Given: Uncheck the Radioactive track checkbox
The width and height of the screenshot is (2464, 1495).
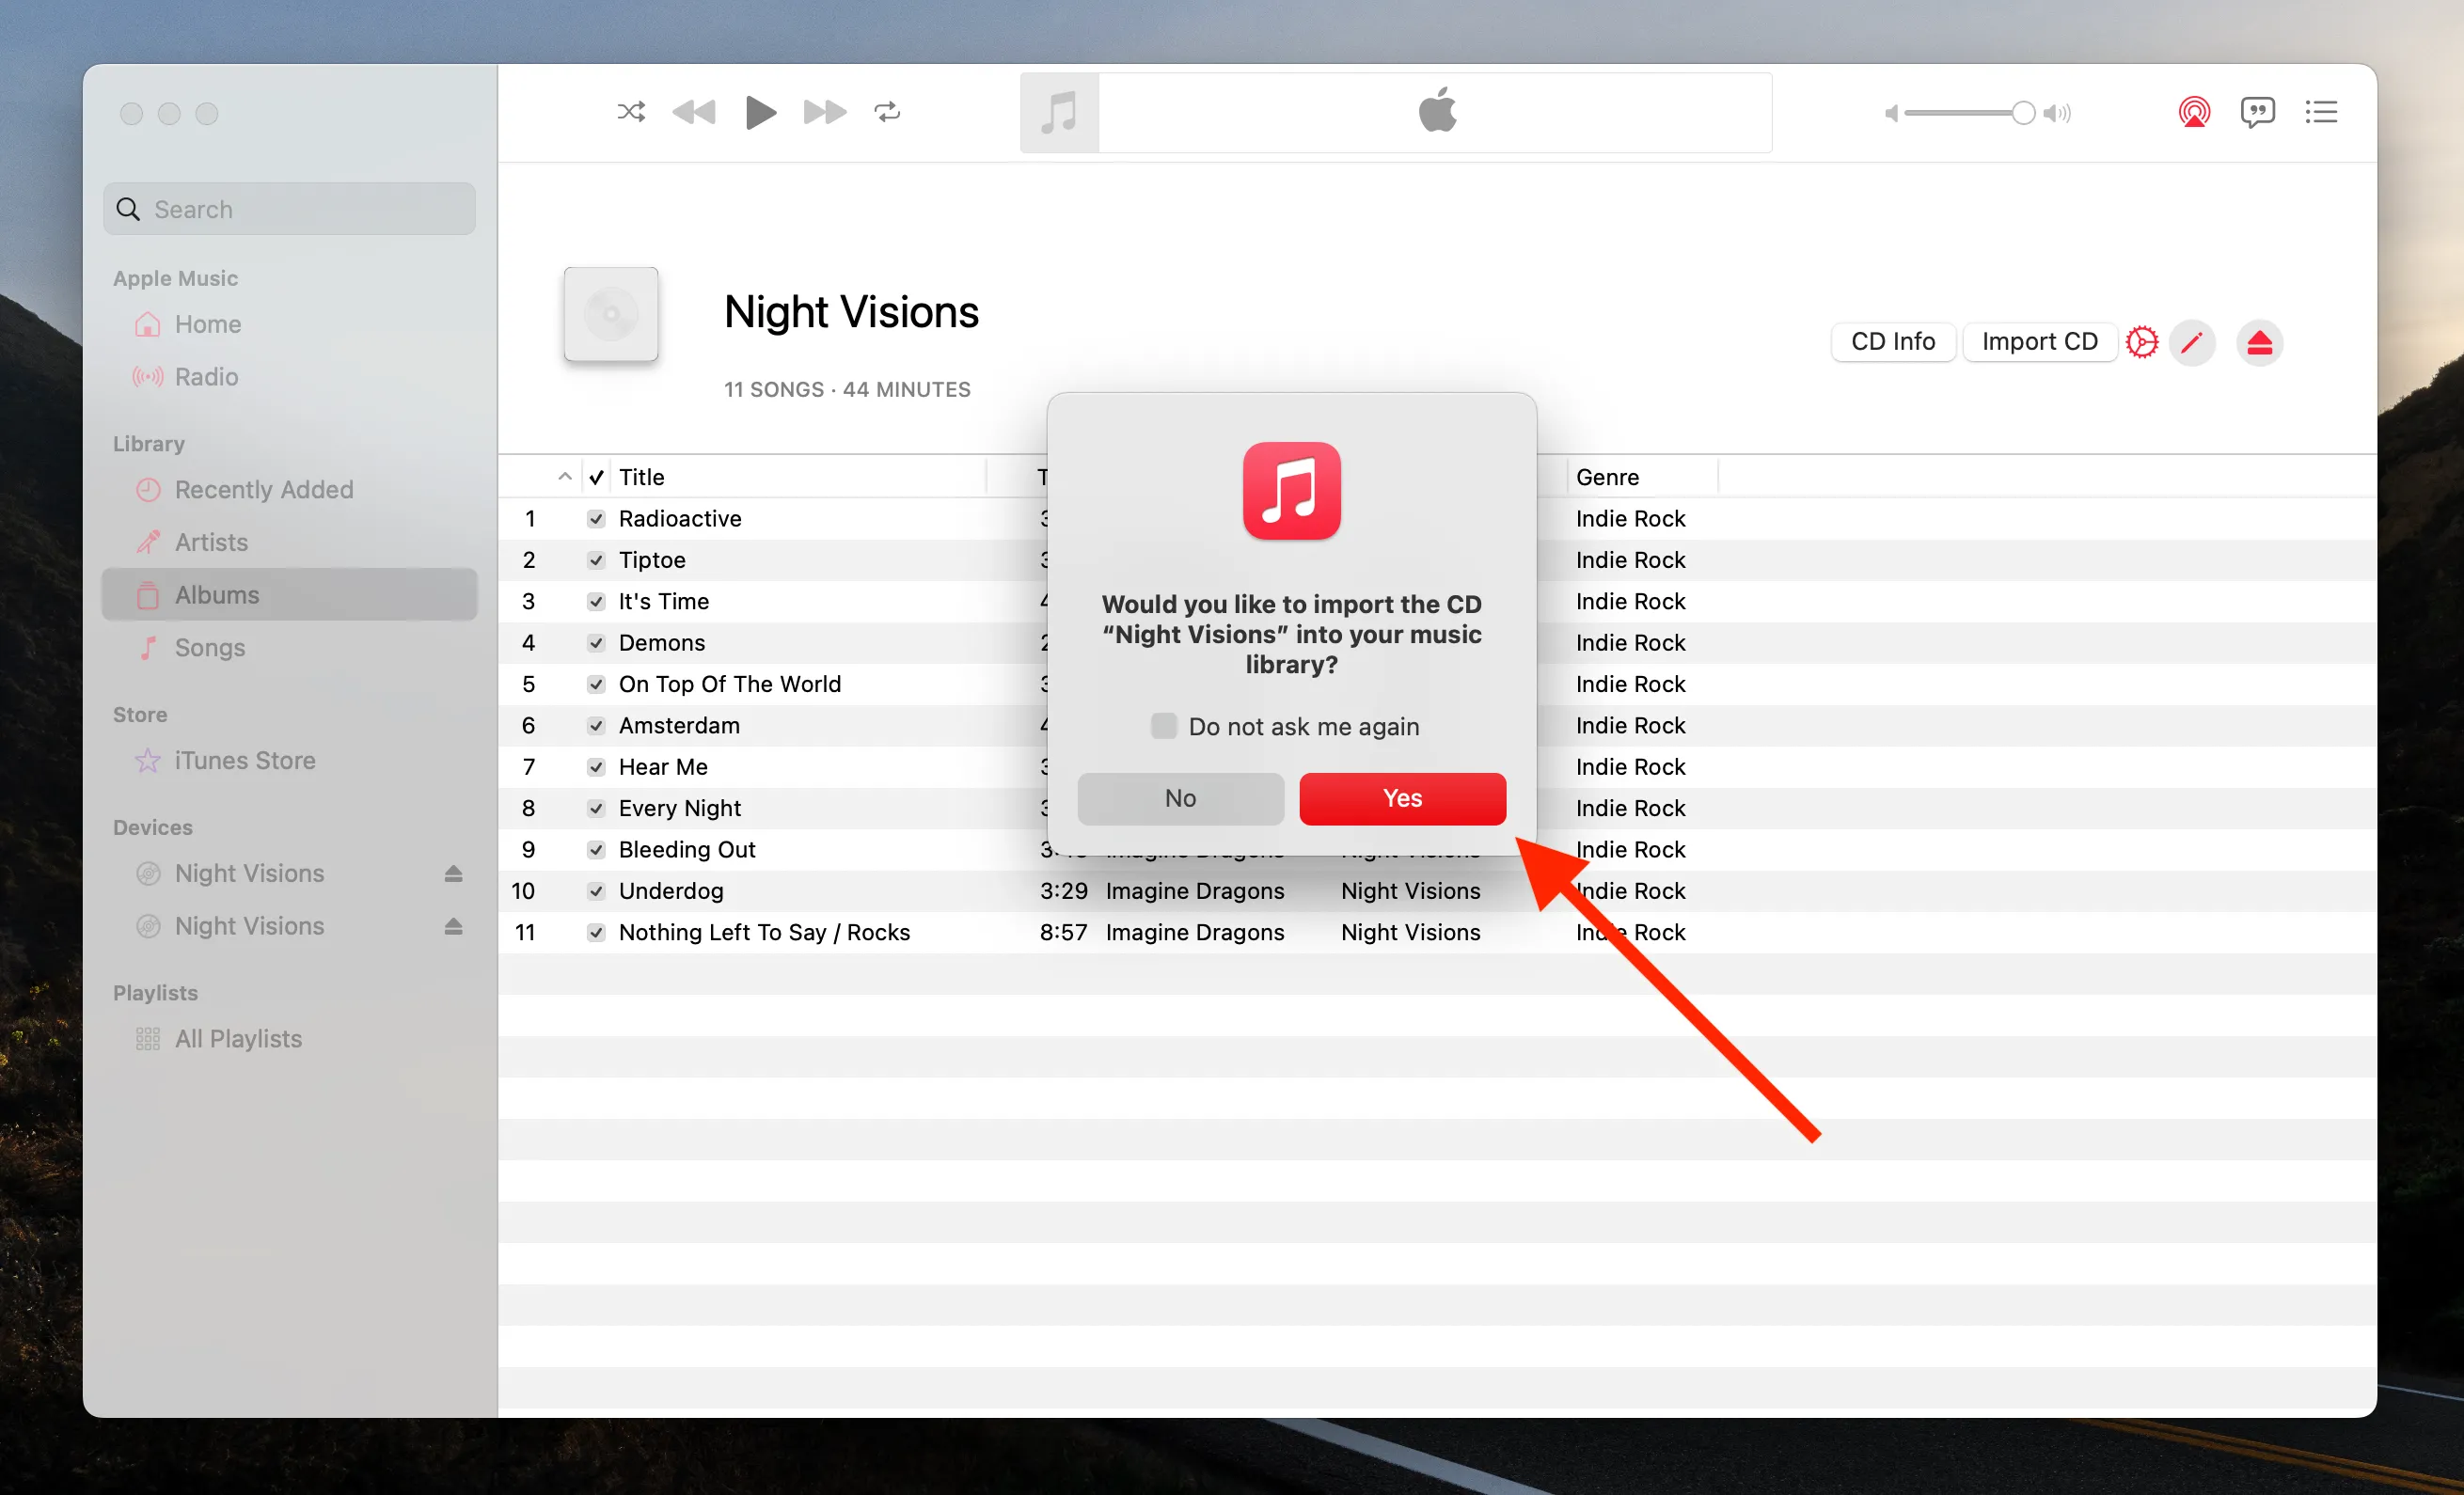Looking at the screenshot, I should point(596,519).
